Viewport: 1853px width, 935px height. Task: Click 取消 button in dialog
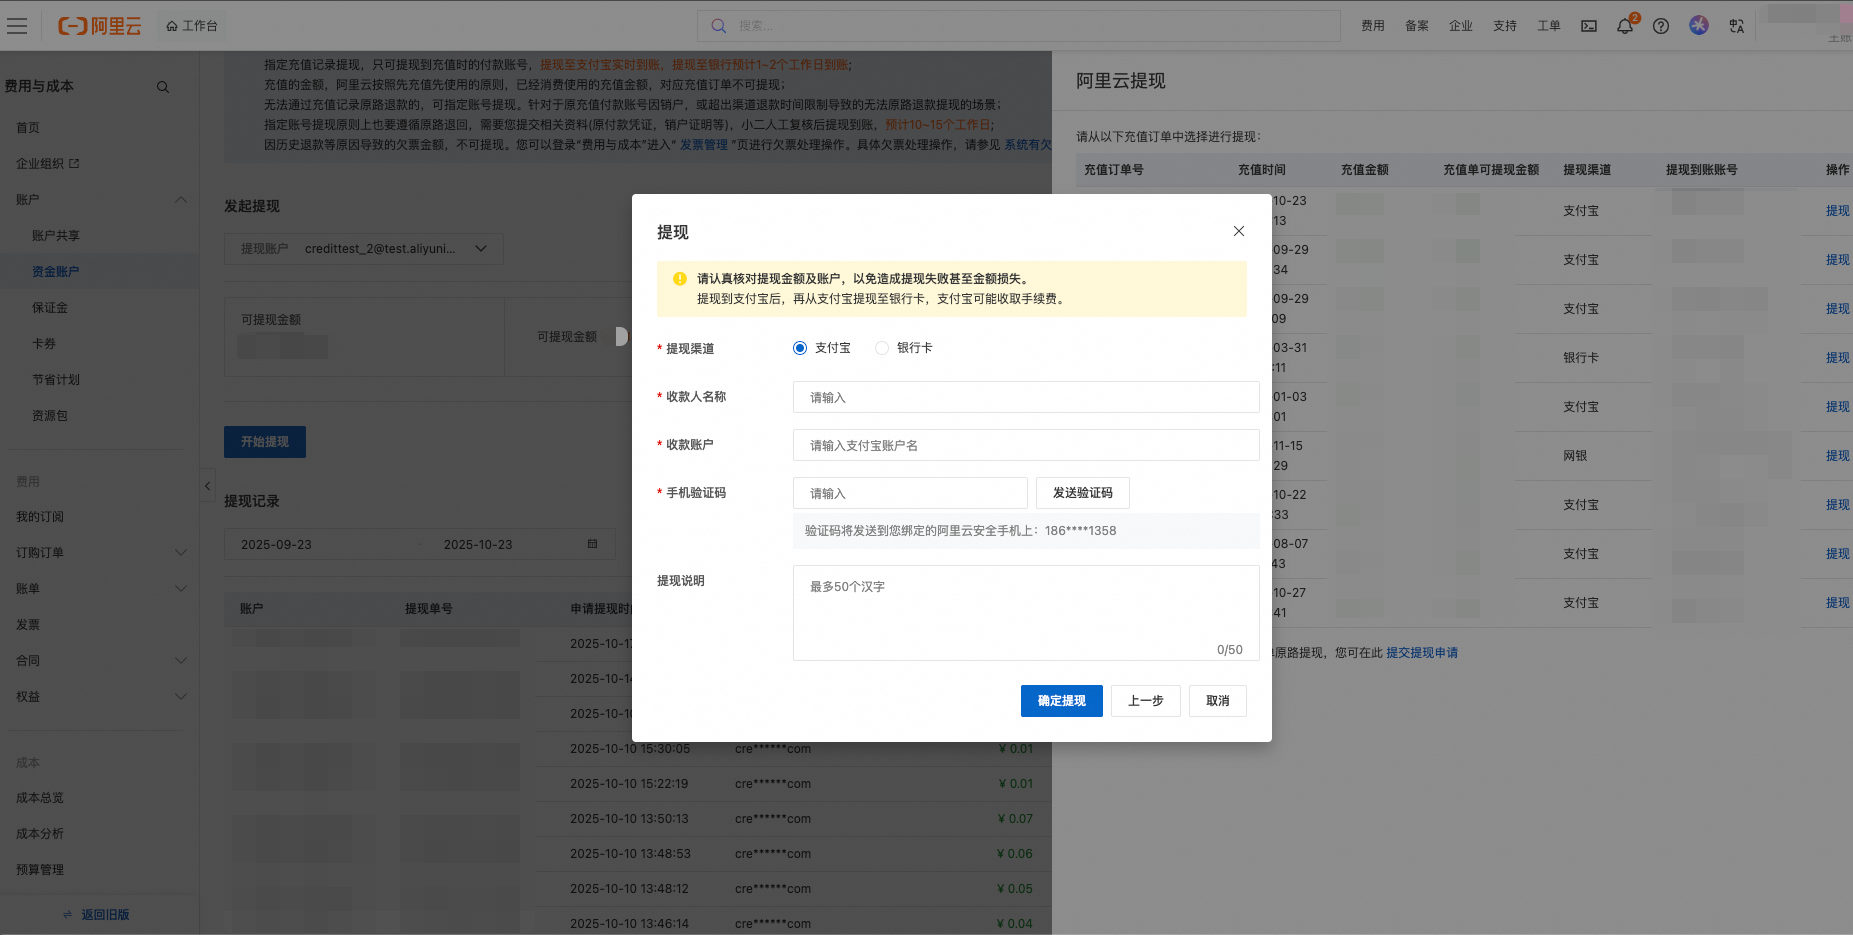[1217, 701]
